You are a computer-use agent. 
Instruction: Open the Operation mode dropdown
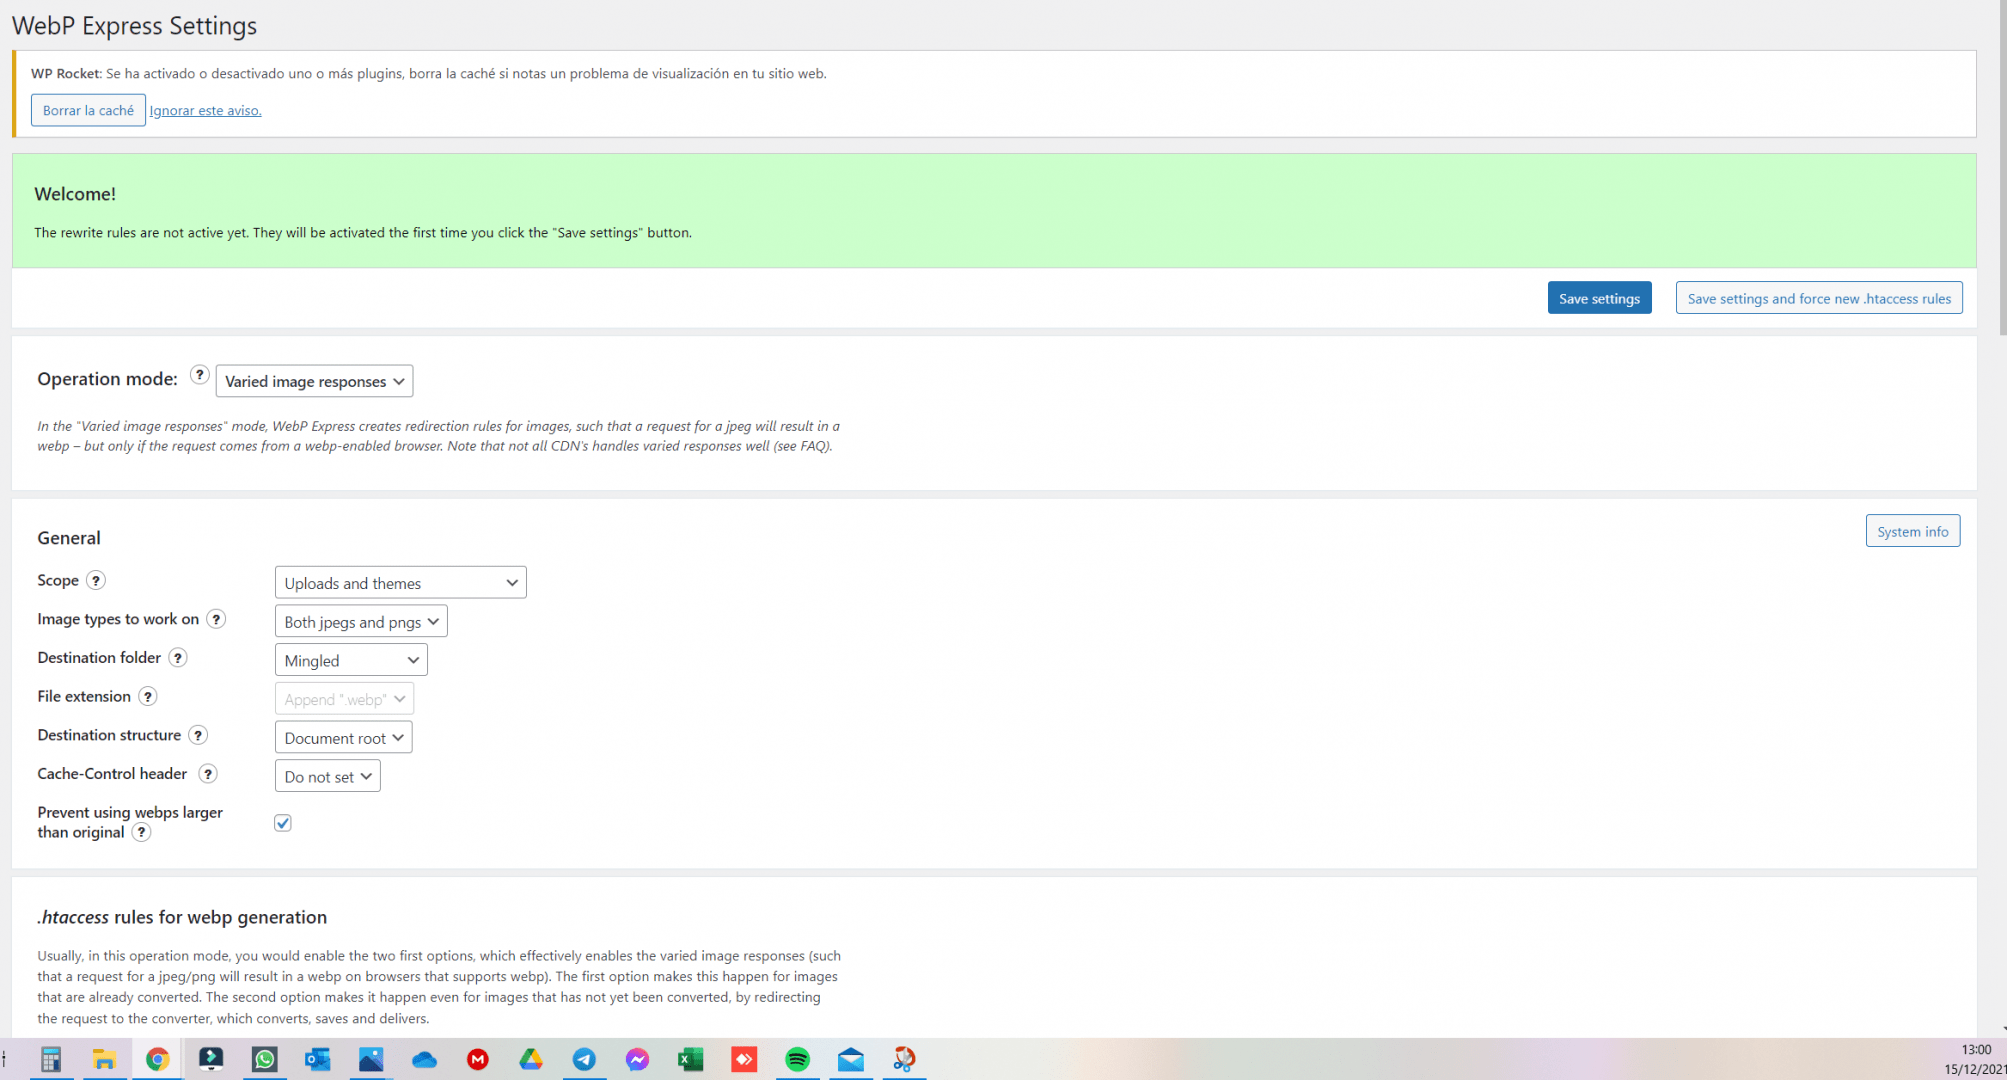(x=314, y=381)
